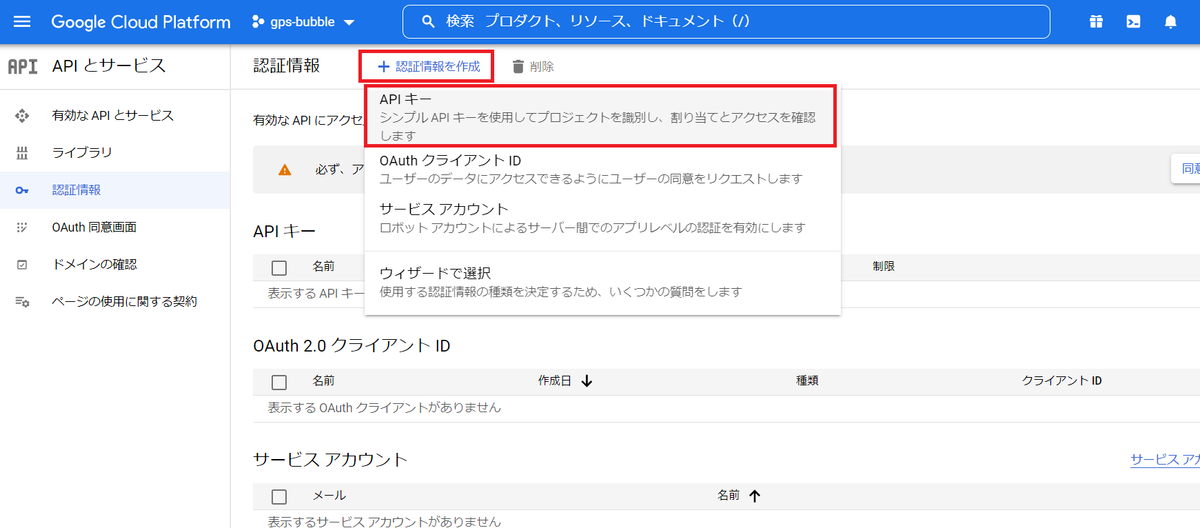Click メール column header
This screenshot has width=1200, height=528.
pyautogui.click(x=329, y=495)
